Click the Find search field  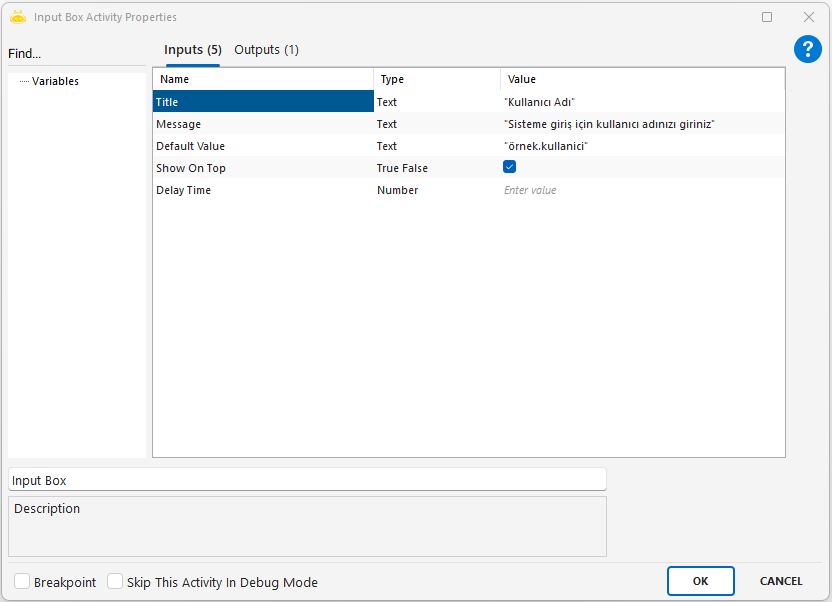[76, 54]
